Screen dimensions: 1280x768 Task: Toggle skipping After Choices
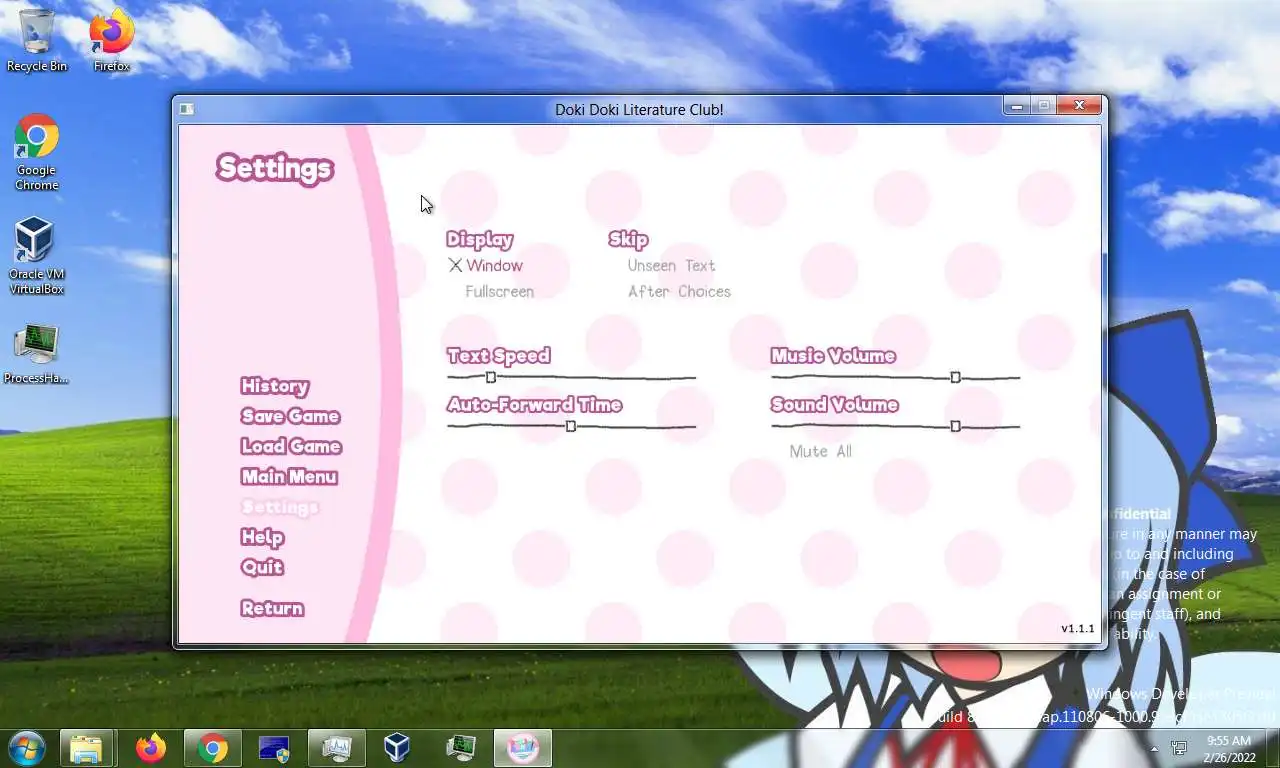point(679,292)
